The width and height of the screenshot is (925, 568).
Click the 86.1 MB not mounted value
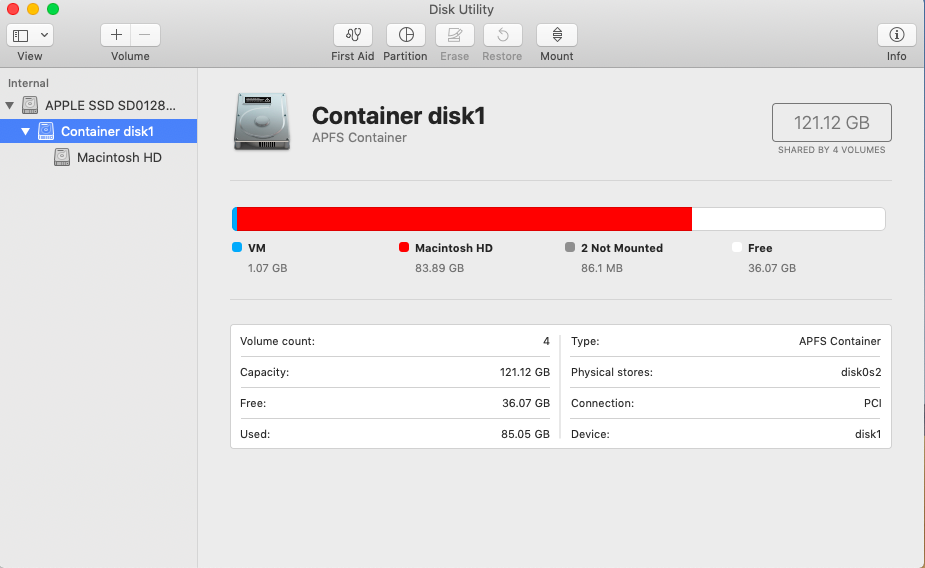coord(602,268)
